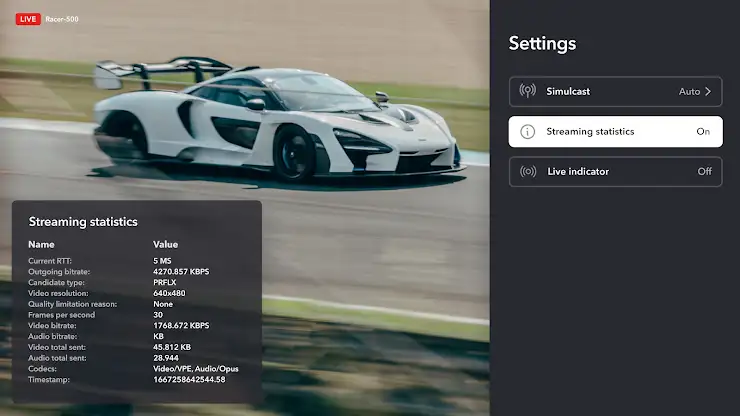Click the Settings heading
The image size is (740, 416).
(x=542, y=43)
